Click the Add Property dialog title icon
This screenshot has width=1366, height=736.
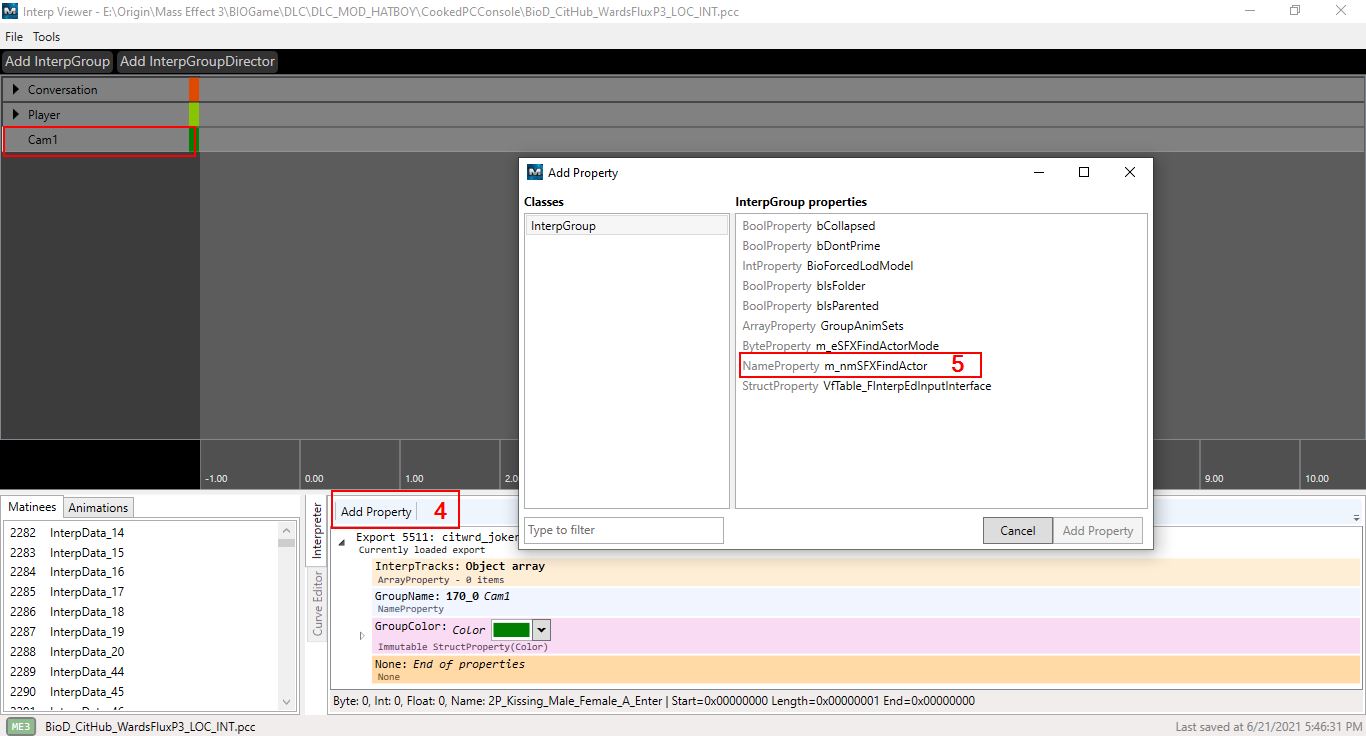[x=534, y=172]
